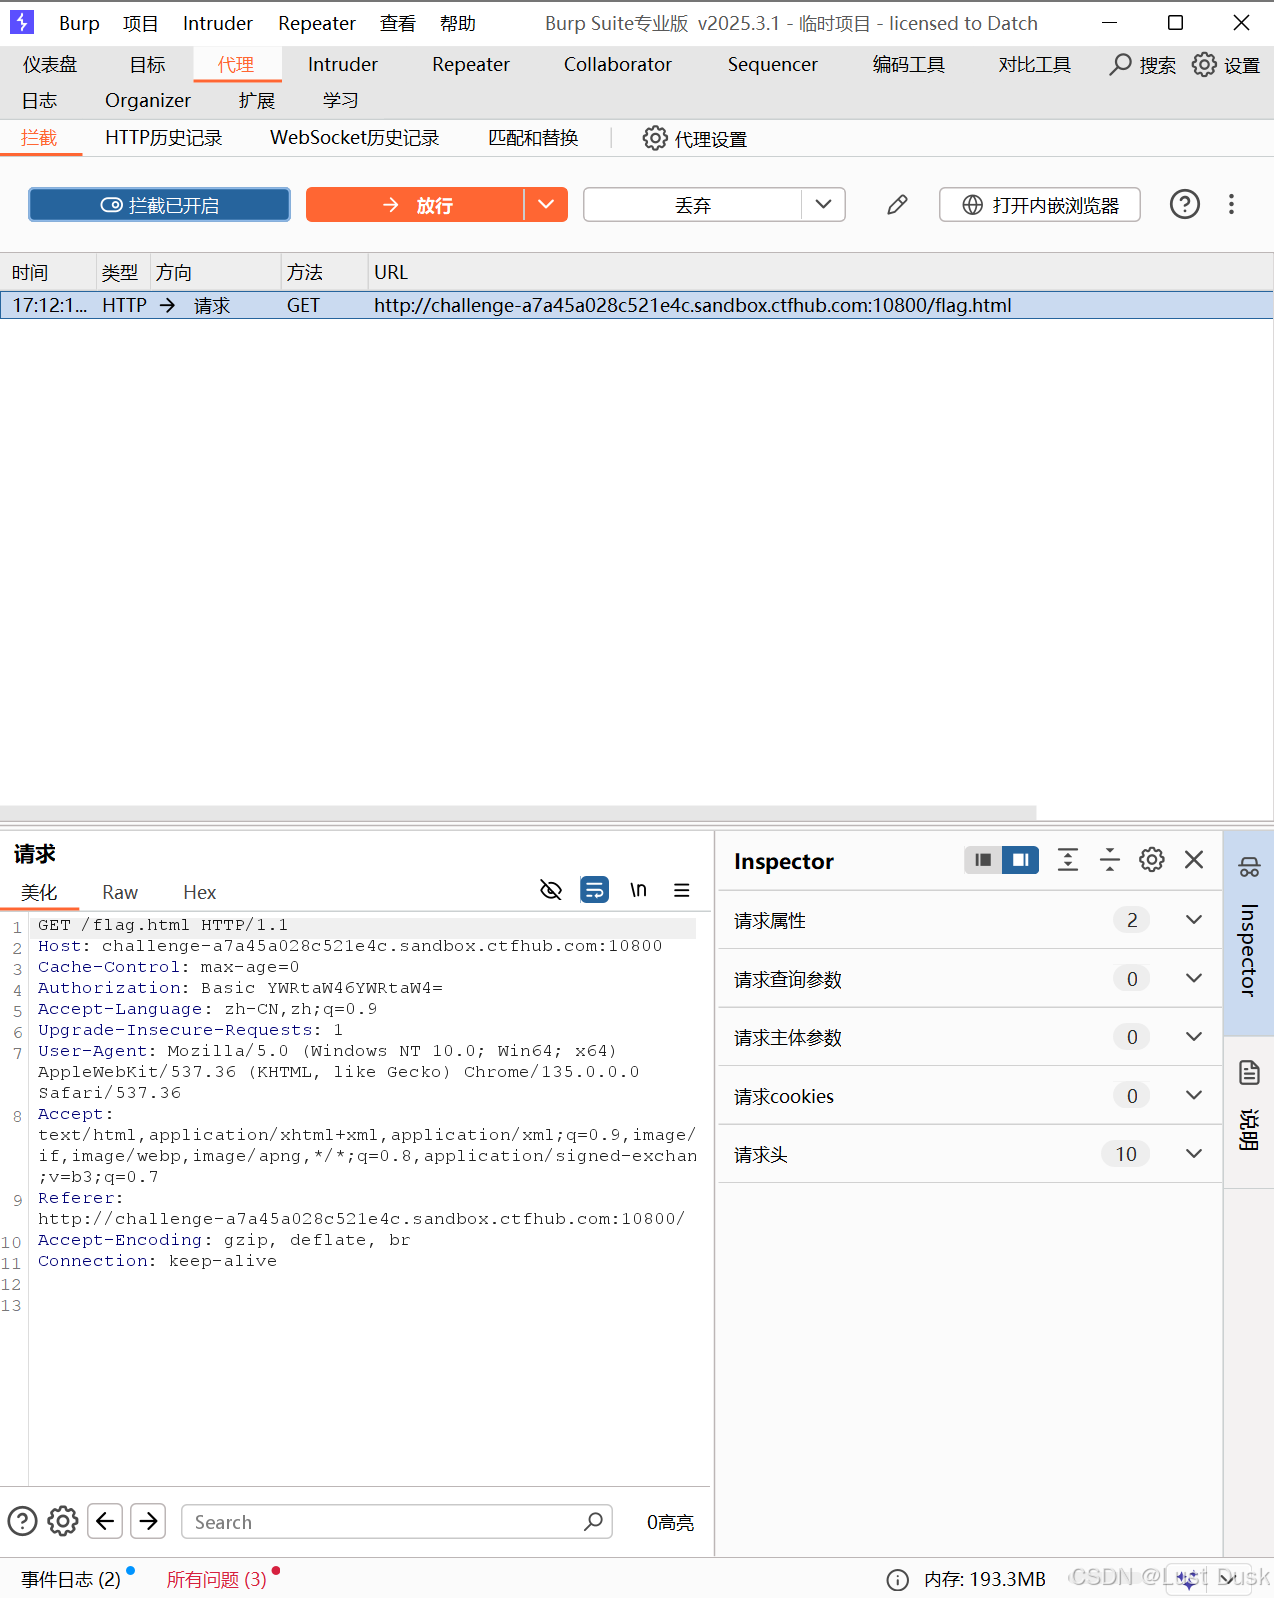Screen dimensions: 1274x1598
Task: Toggle hide non-printable characters eye icon
Action: coord(551,890)
